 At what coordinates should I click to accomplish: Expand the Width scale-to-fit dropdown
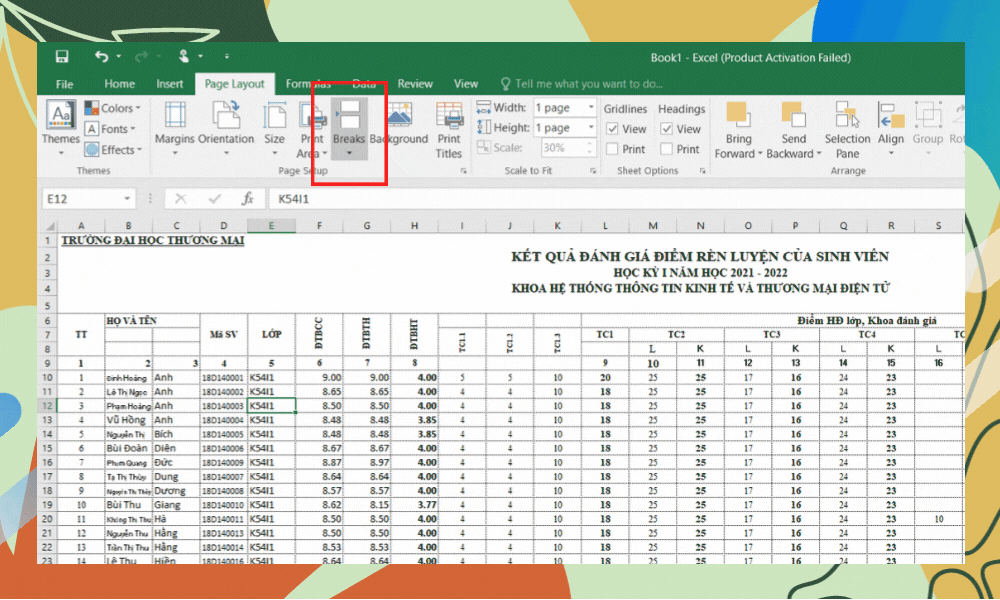click(590, 108)
